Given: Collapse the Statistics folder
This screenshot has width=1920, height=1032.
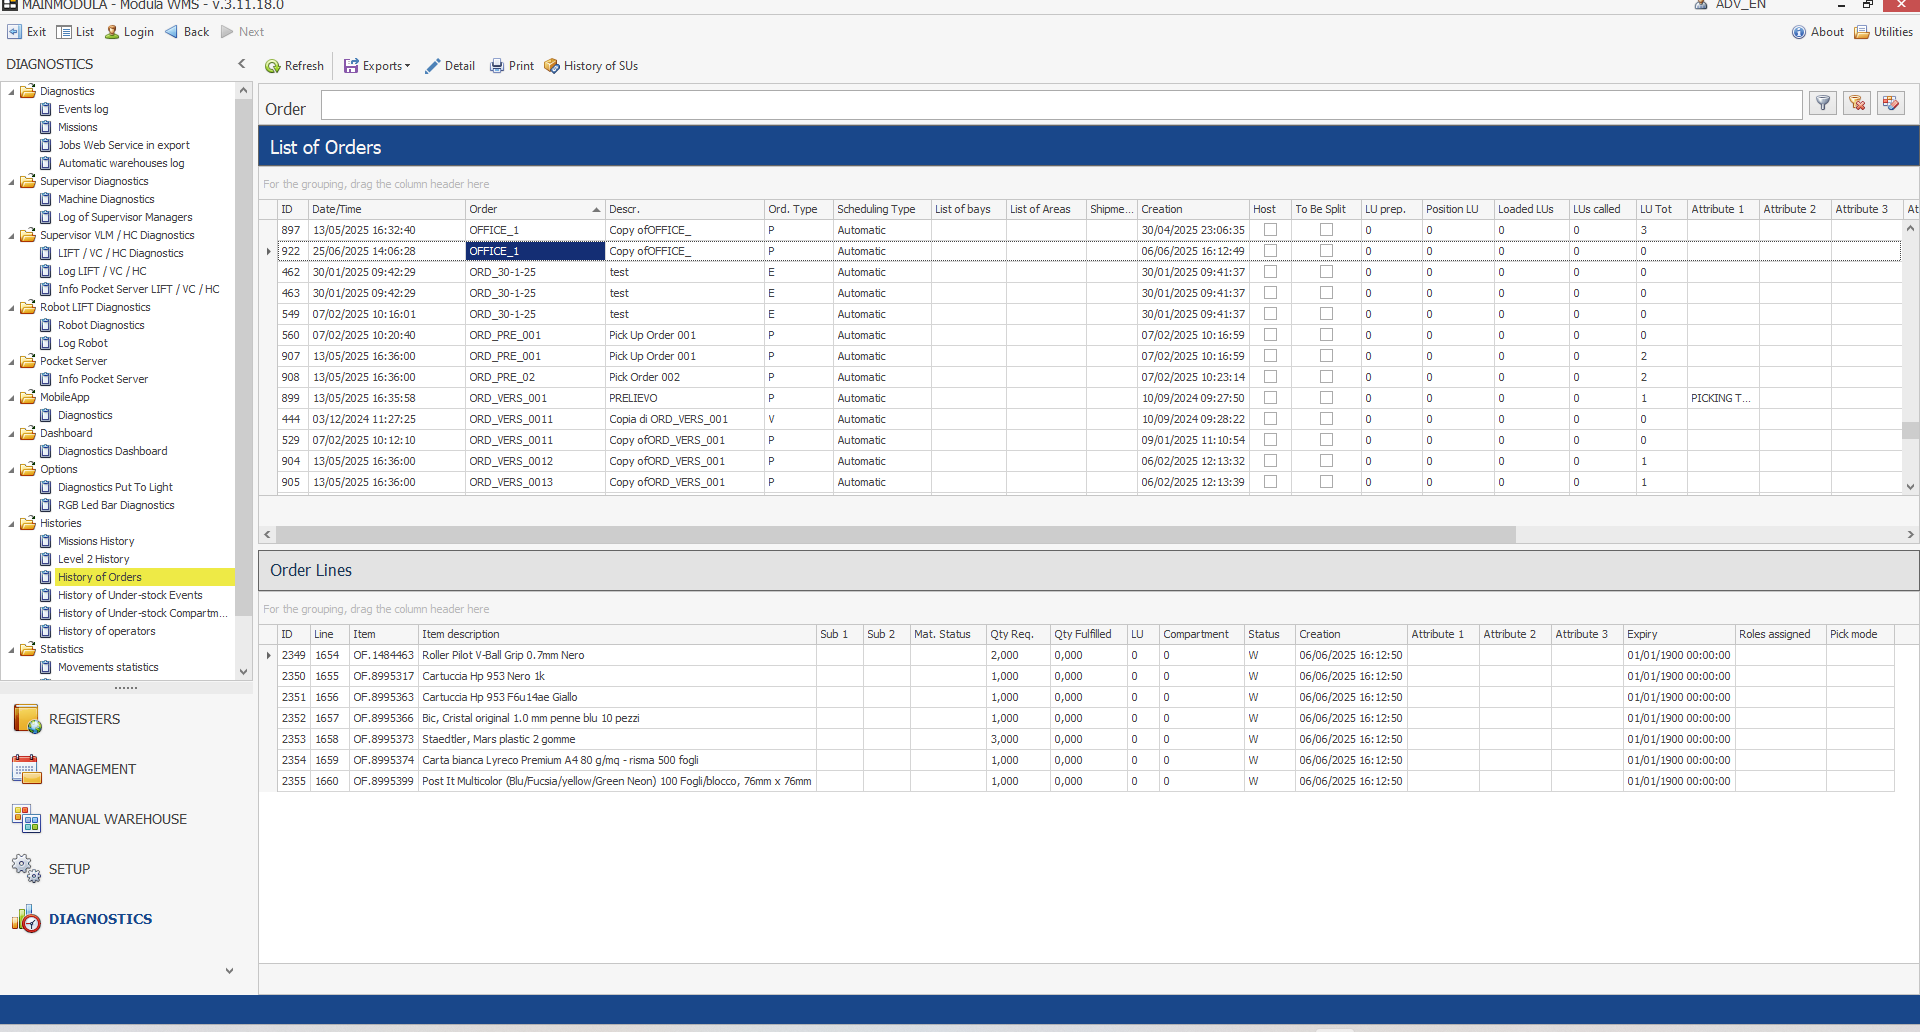Looking at the screenshot, I should (x=12, y=650).
